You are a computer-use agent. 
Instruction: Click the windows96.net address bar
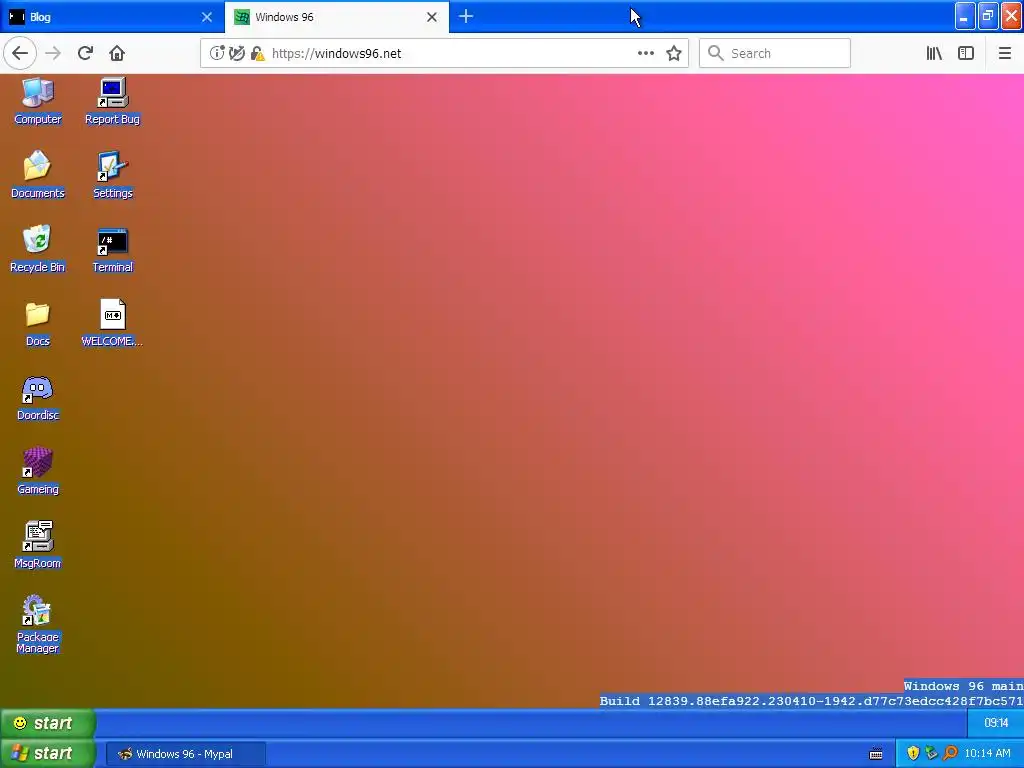click(444, 53)
